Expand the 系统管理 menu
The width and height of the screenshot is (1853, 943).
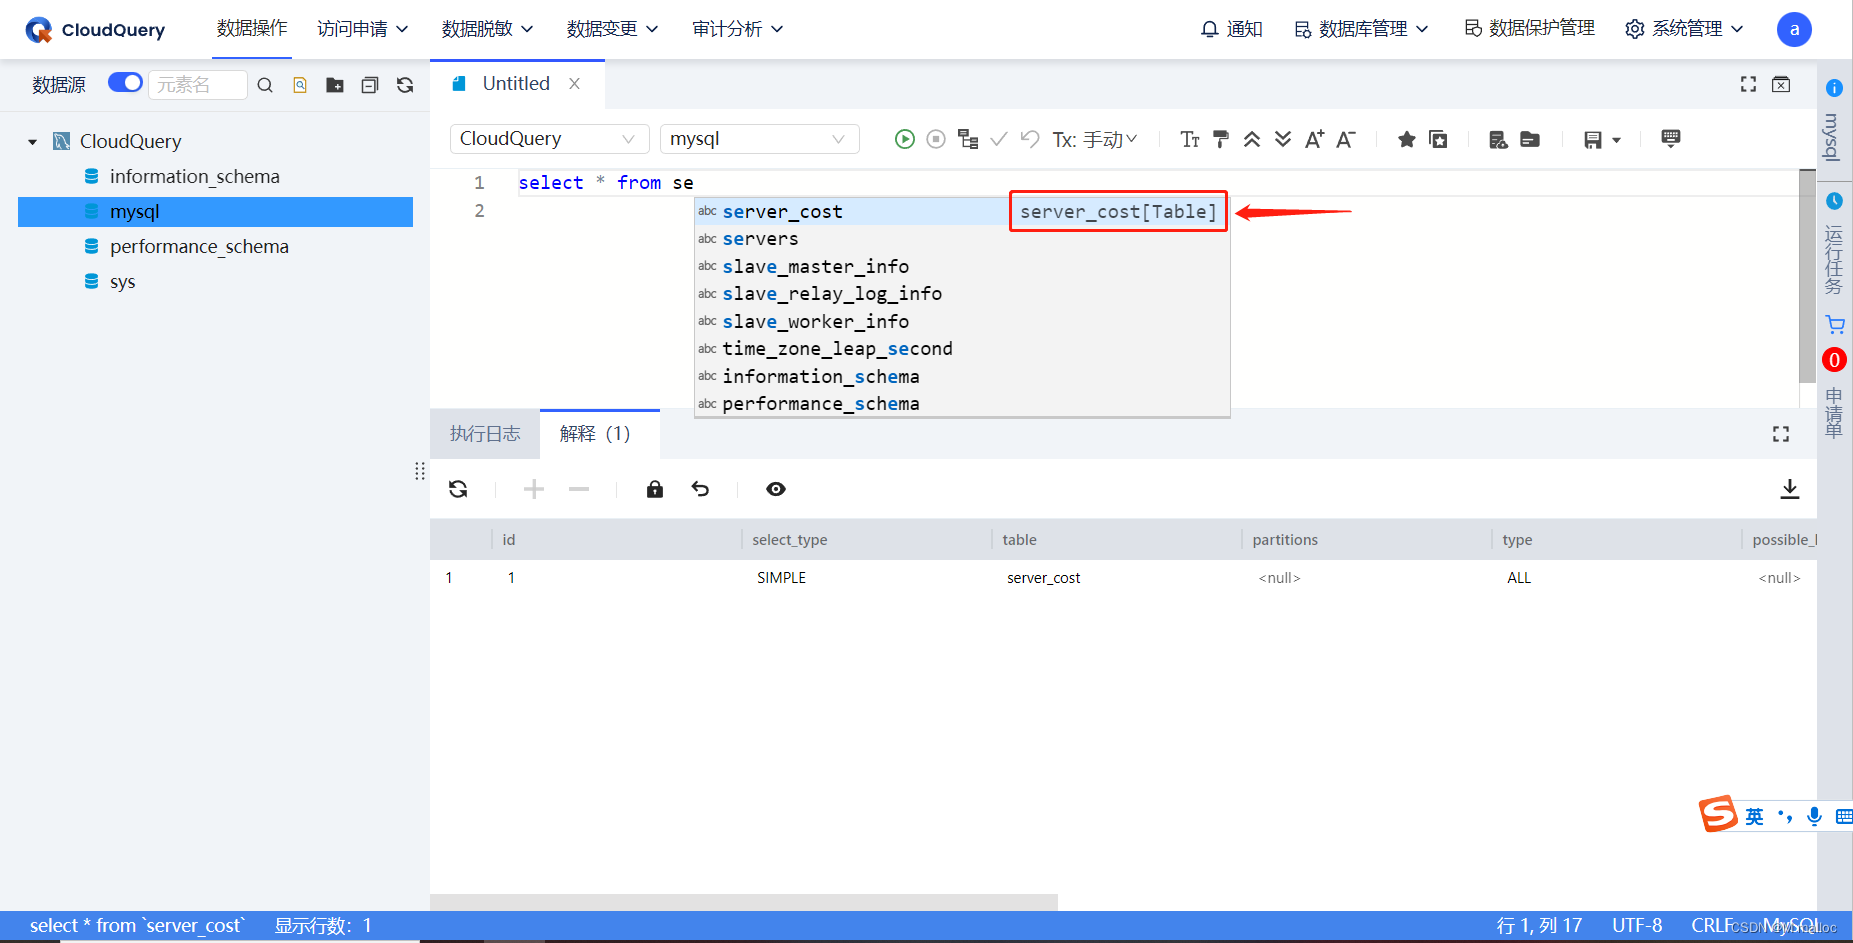point(1685,29)
